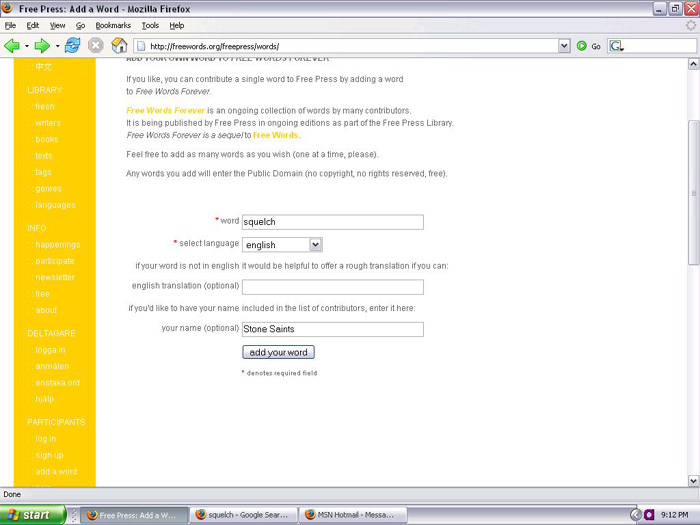Open the writers sidebar link
Image resolution: width=700 pixels, height=525 pixels.
coord(47,123)
